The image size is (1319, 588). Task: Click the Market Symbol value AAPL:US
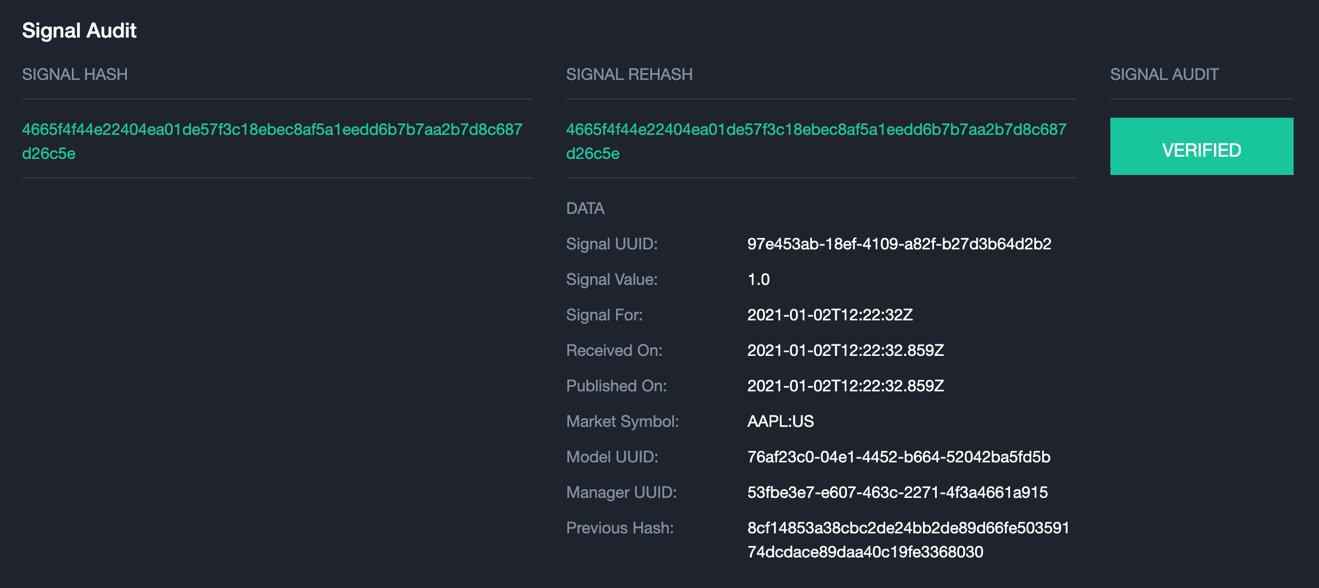pos(780,420)
